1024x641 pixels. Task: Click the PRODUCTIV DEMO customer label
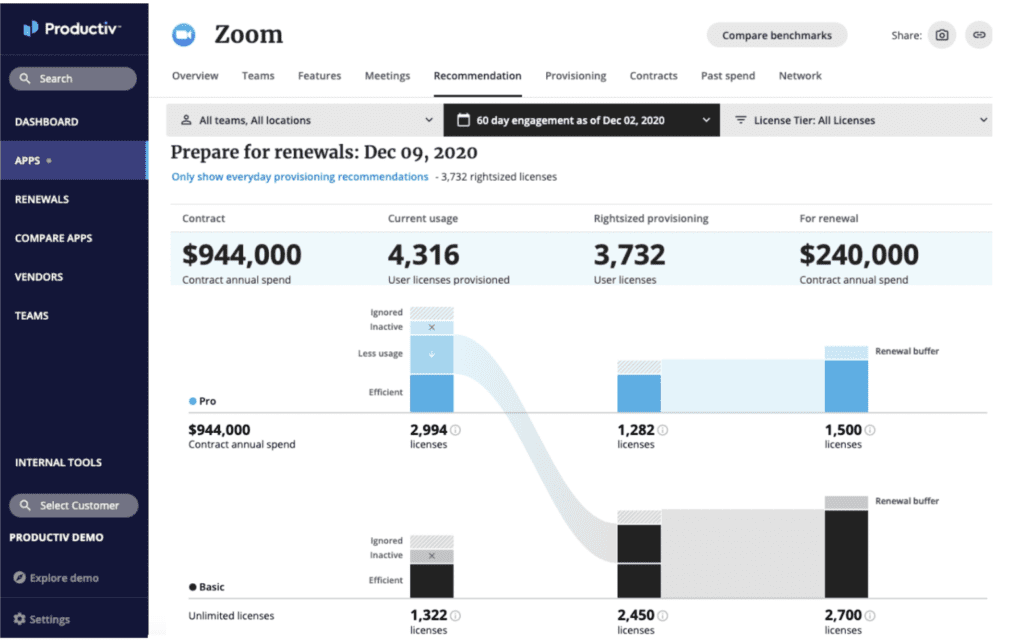point(56,537)
